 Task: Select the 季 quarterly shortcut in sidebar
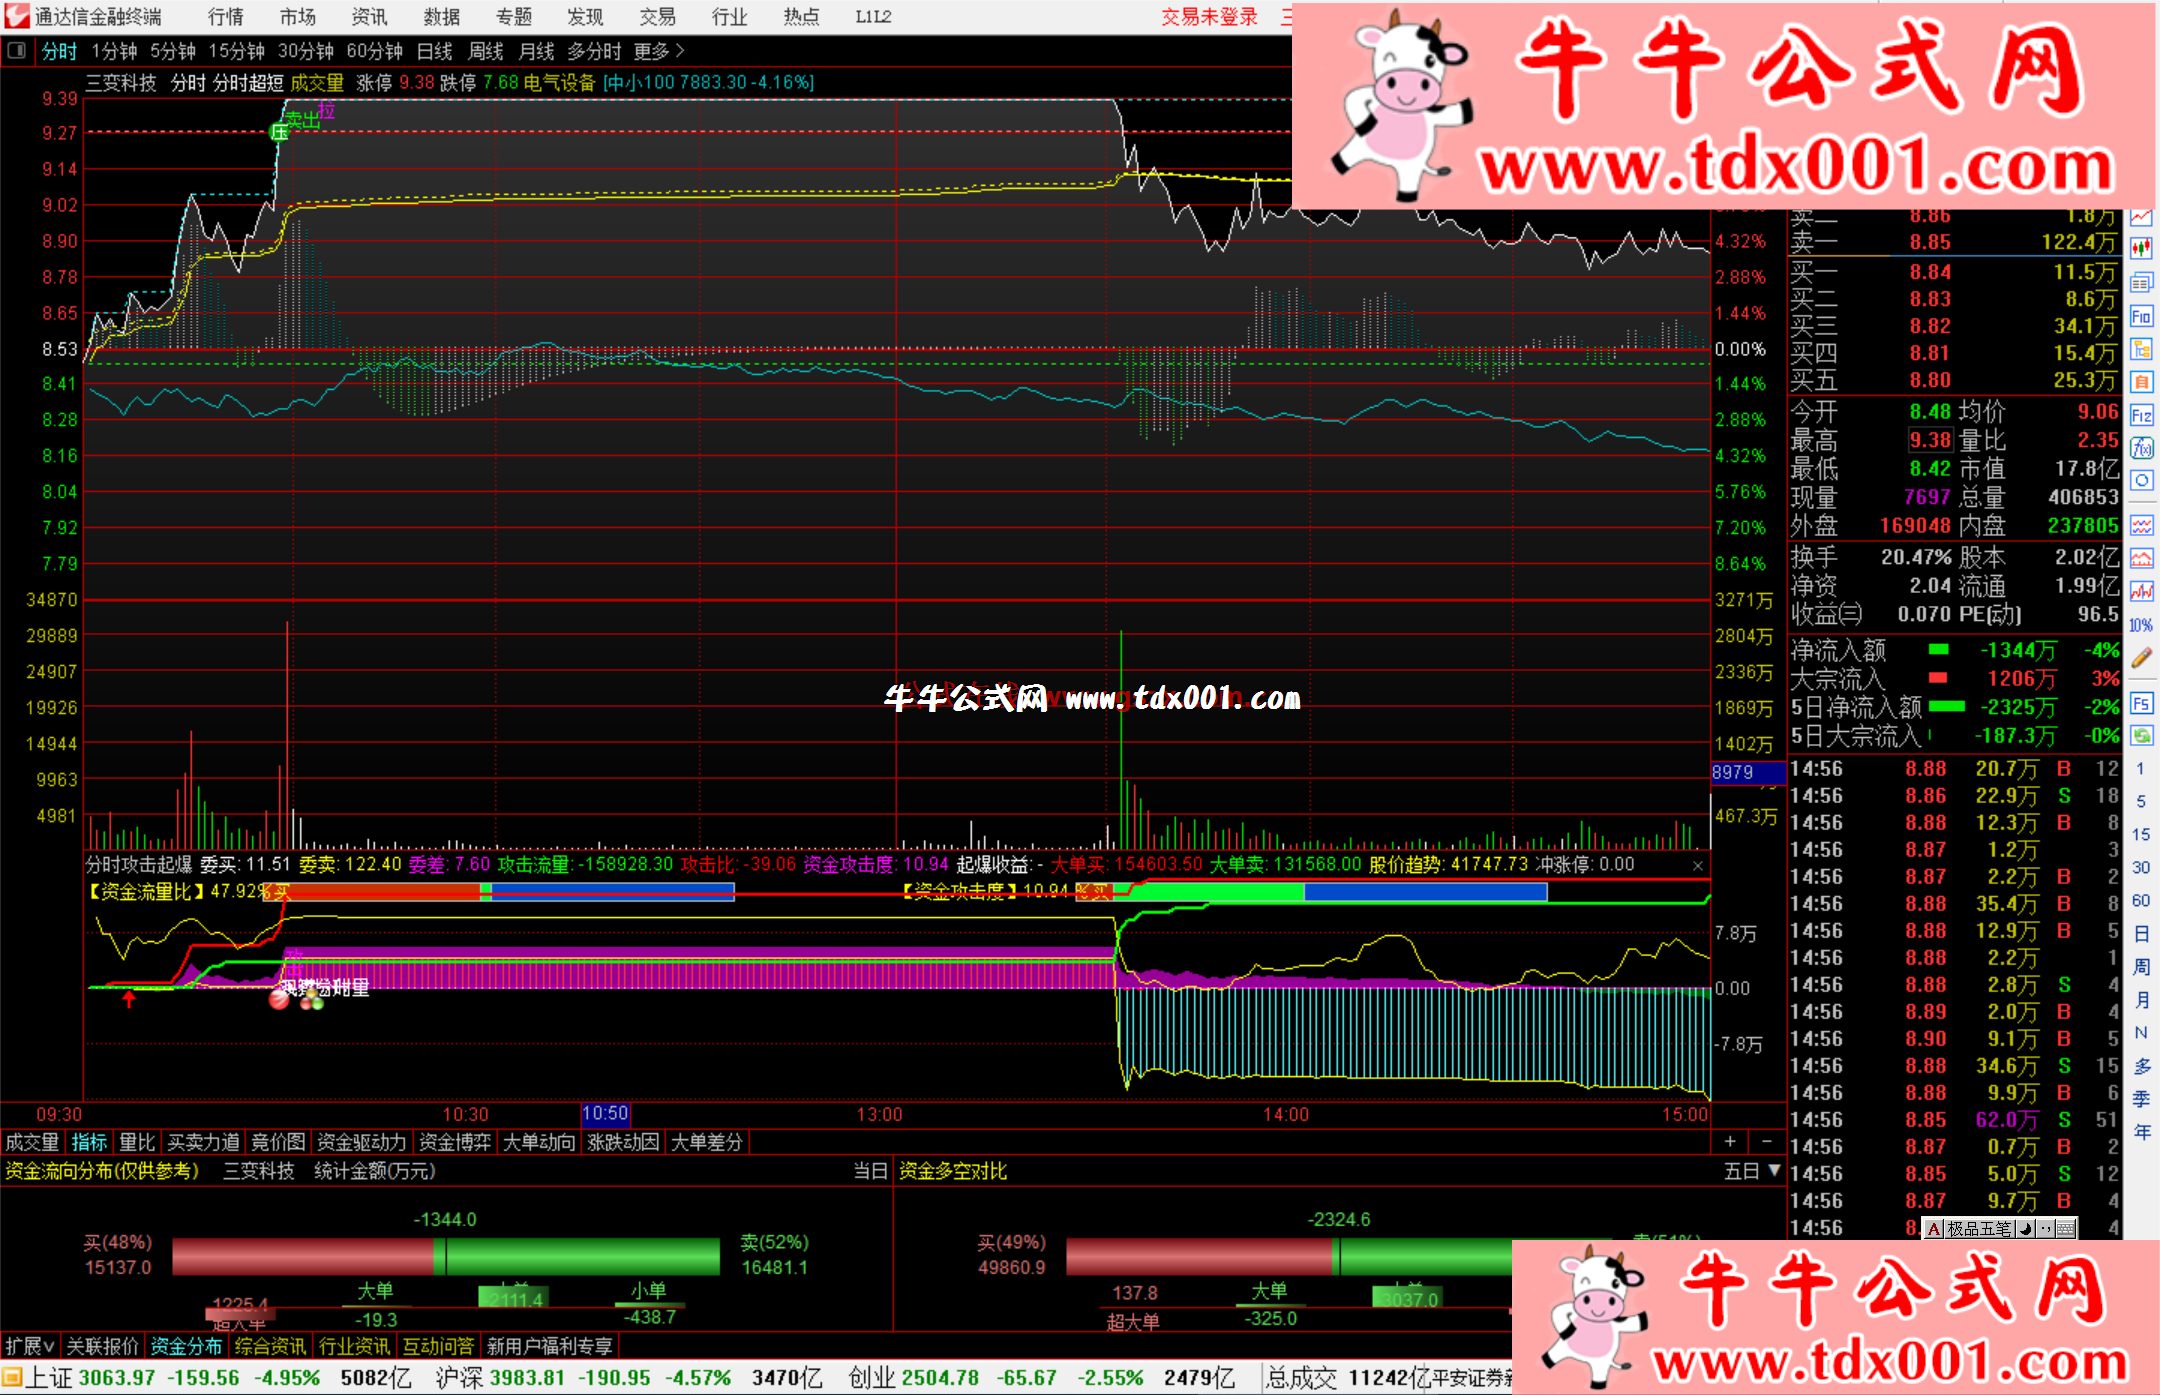coord(2141,1098)
